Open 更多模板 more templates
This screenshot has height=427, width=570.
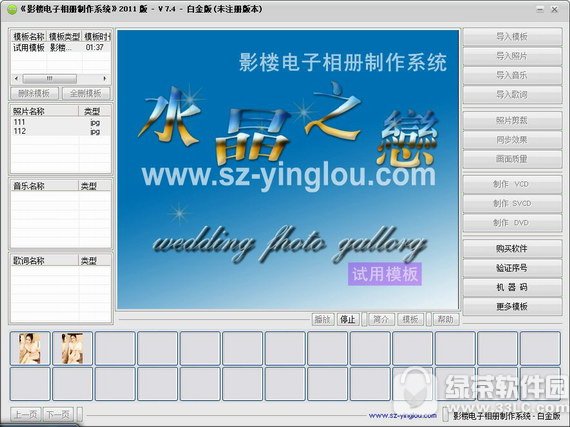click(512, 307)
